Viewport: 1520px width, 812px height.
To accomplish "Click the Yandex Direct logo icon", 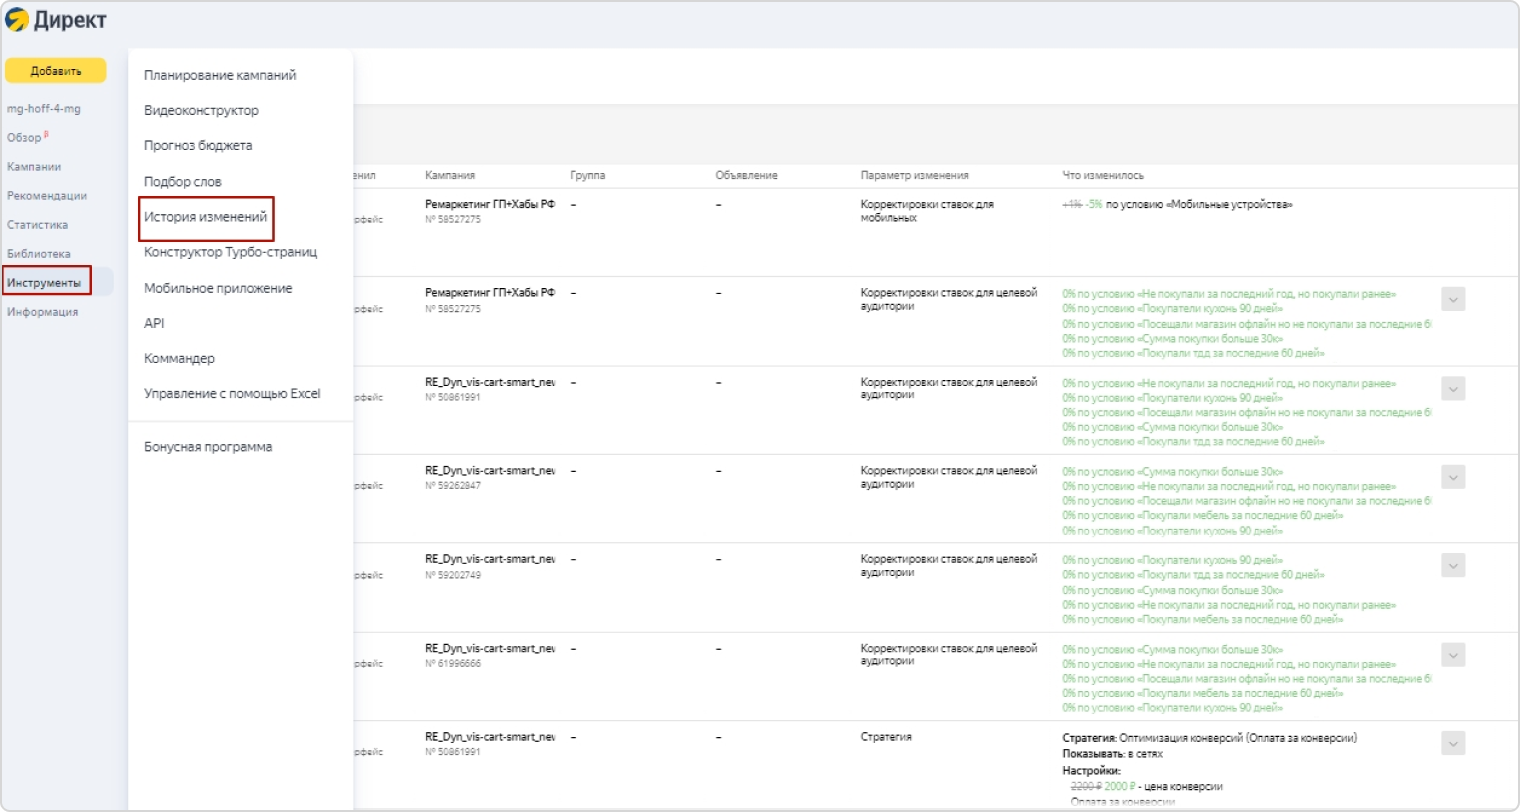I will point(17,20).
